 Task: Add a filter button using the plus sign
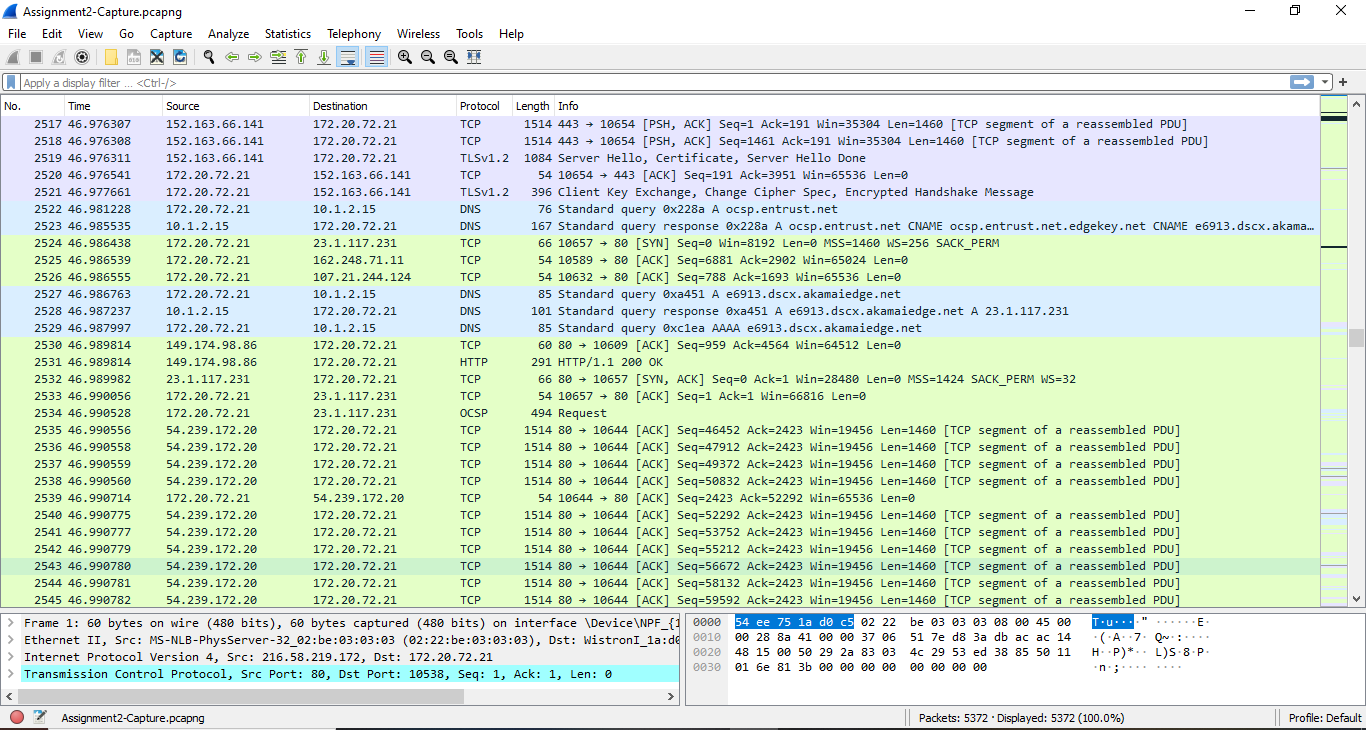pos(1343,82)
